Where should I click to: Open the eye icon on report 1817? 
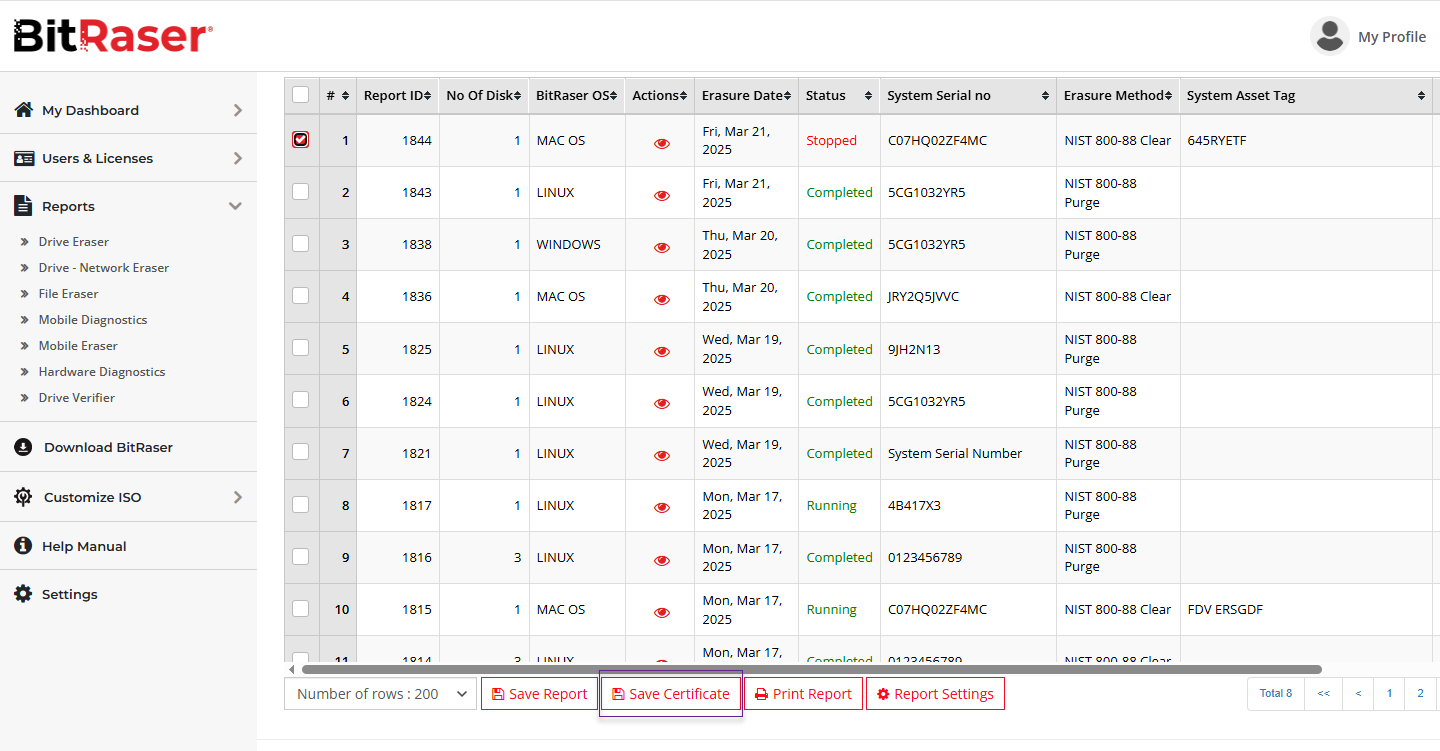pyautogui.click(x=661, y=507)
